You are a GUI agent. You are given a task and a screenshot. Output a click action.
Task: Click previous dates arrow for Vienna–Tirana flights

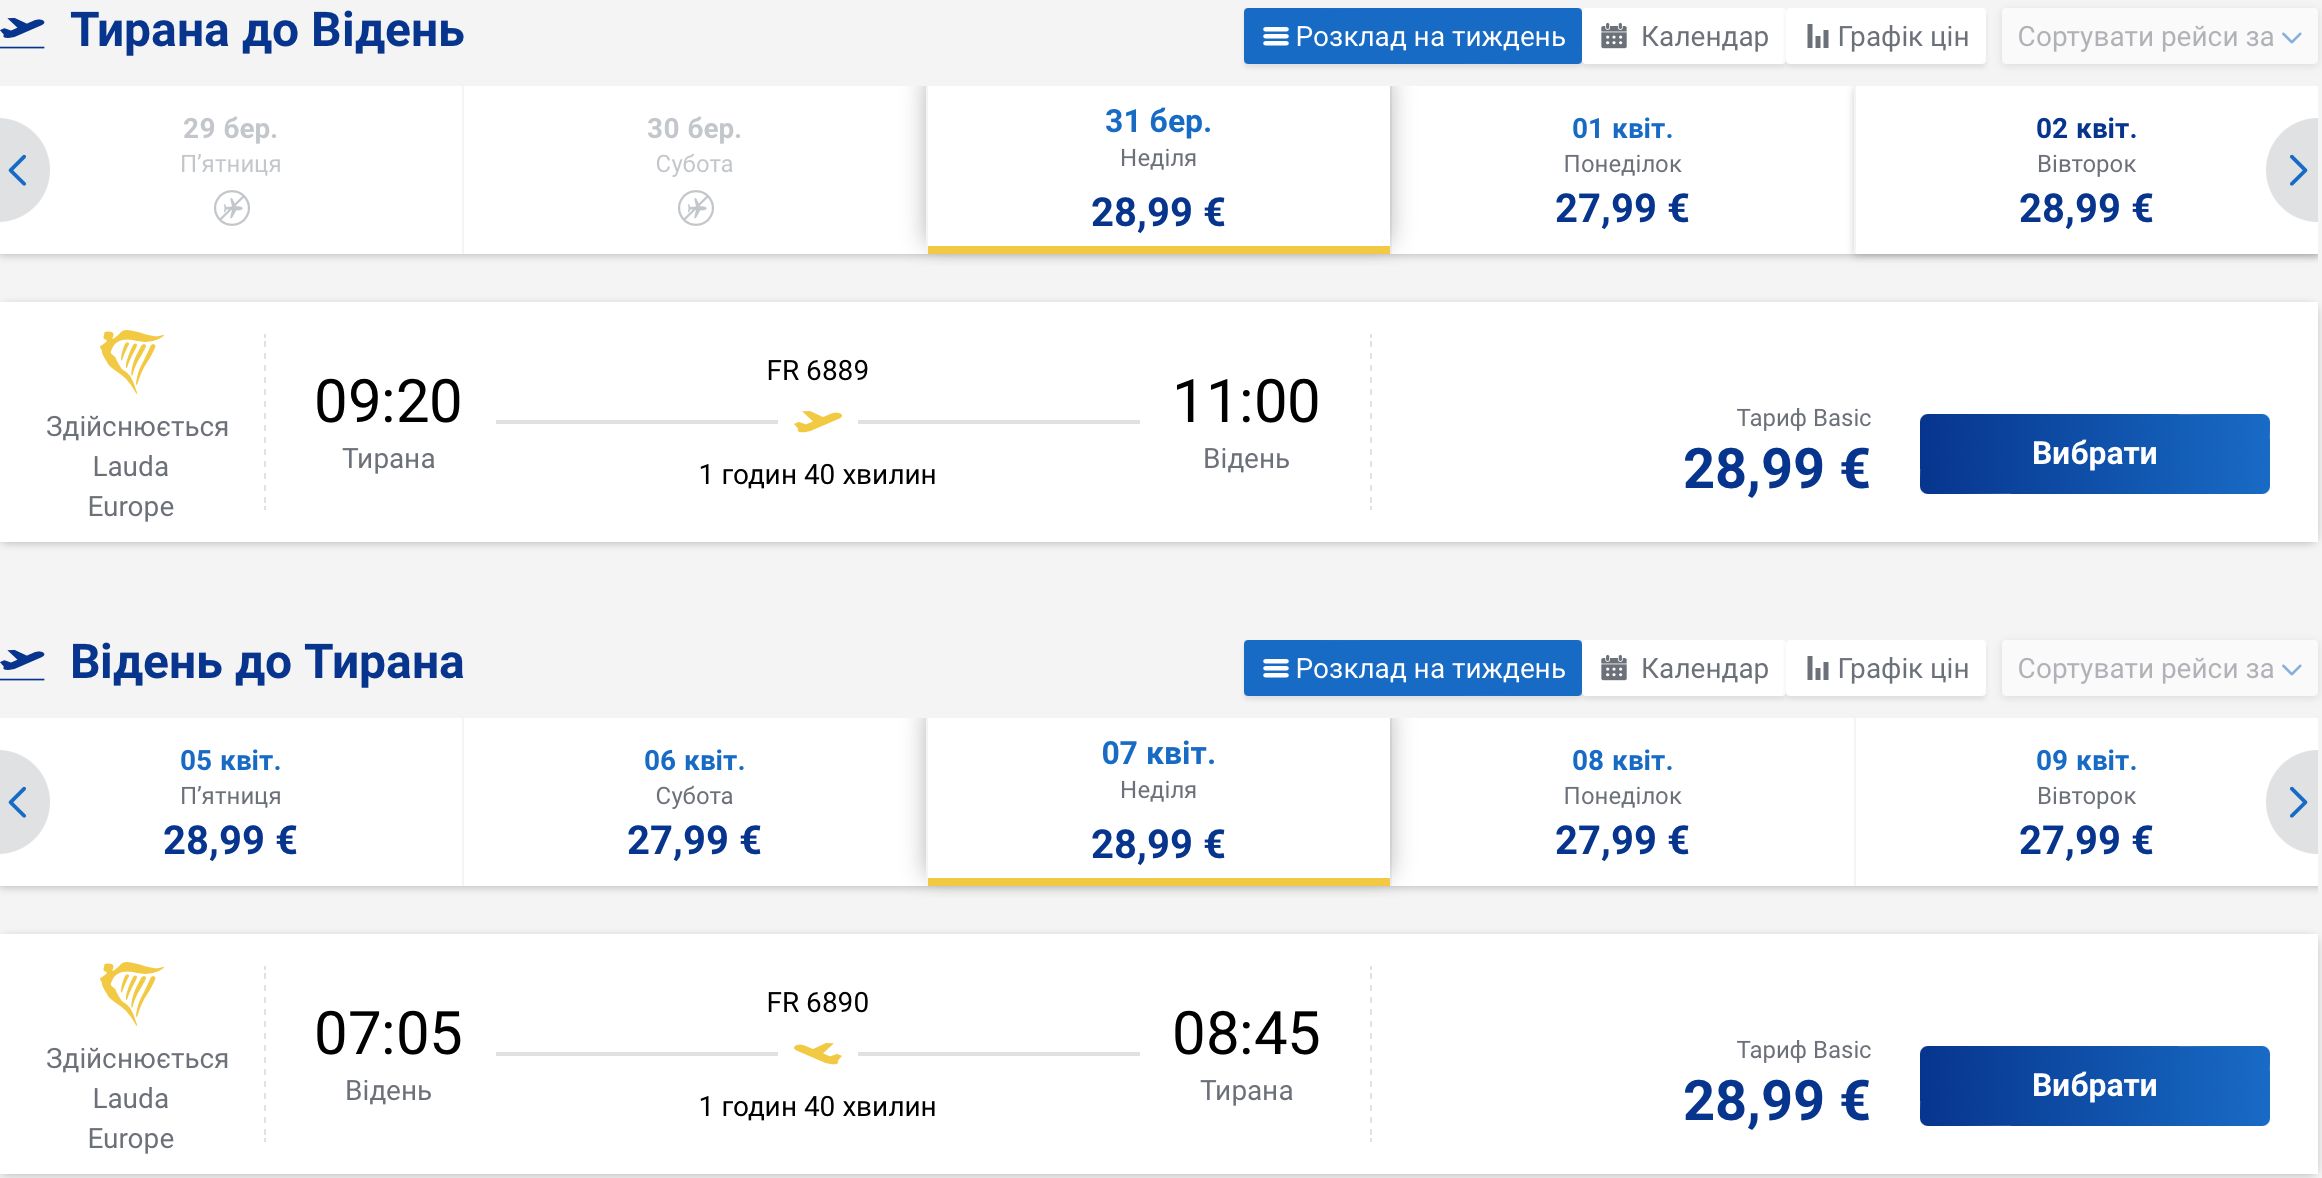(x=20, y=802)
